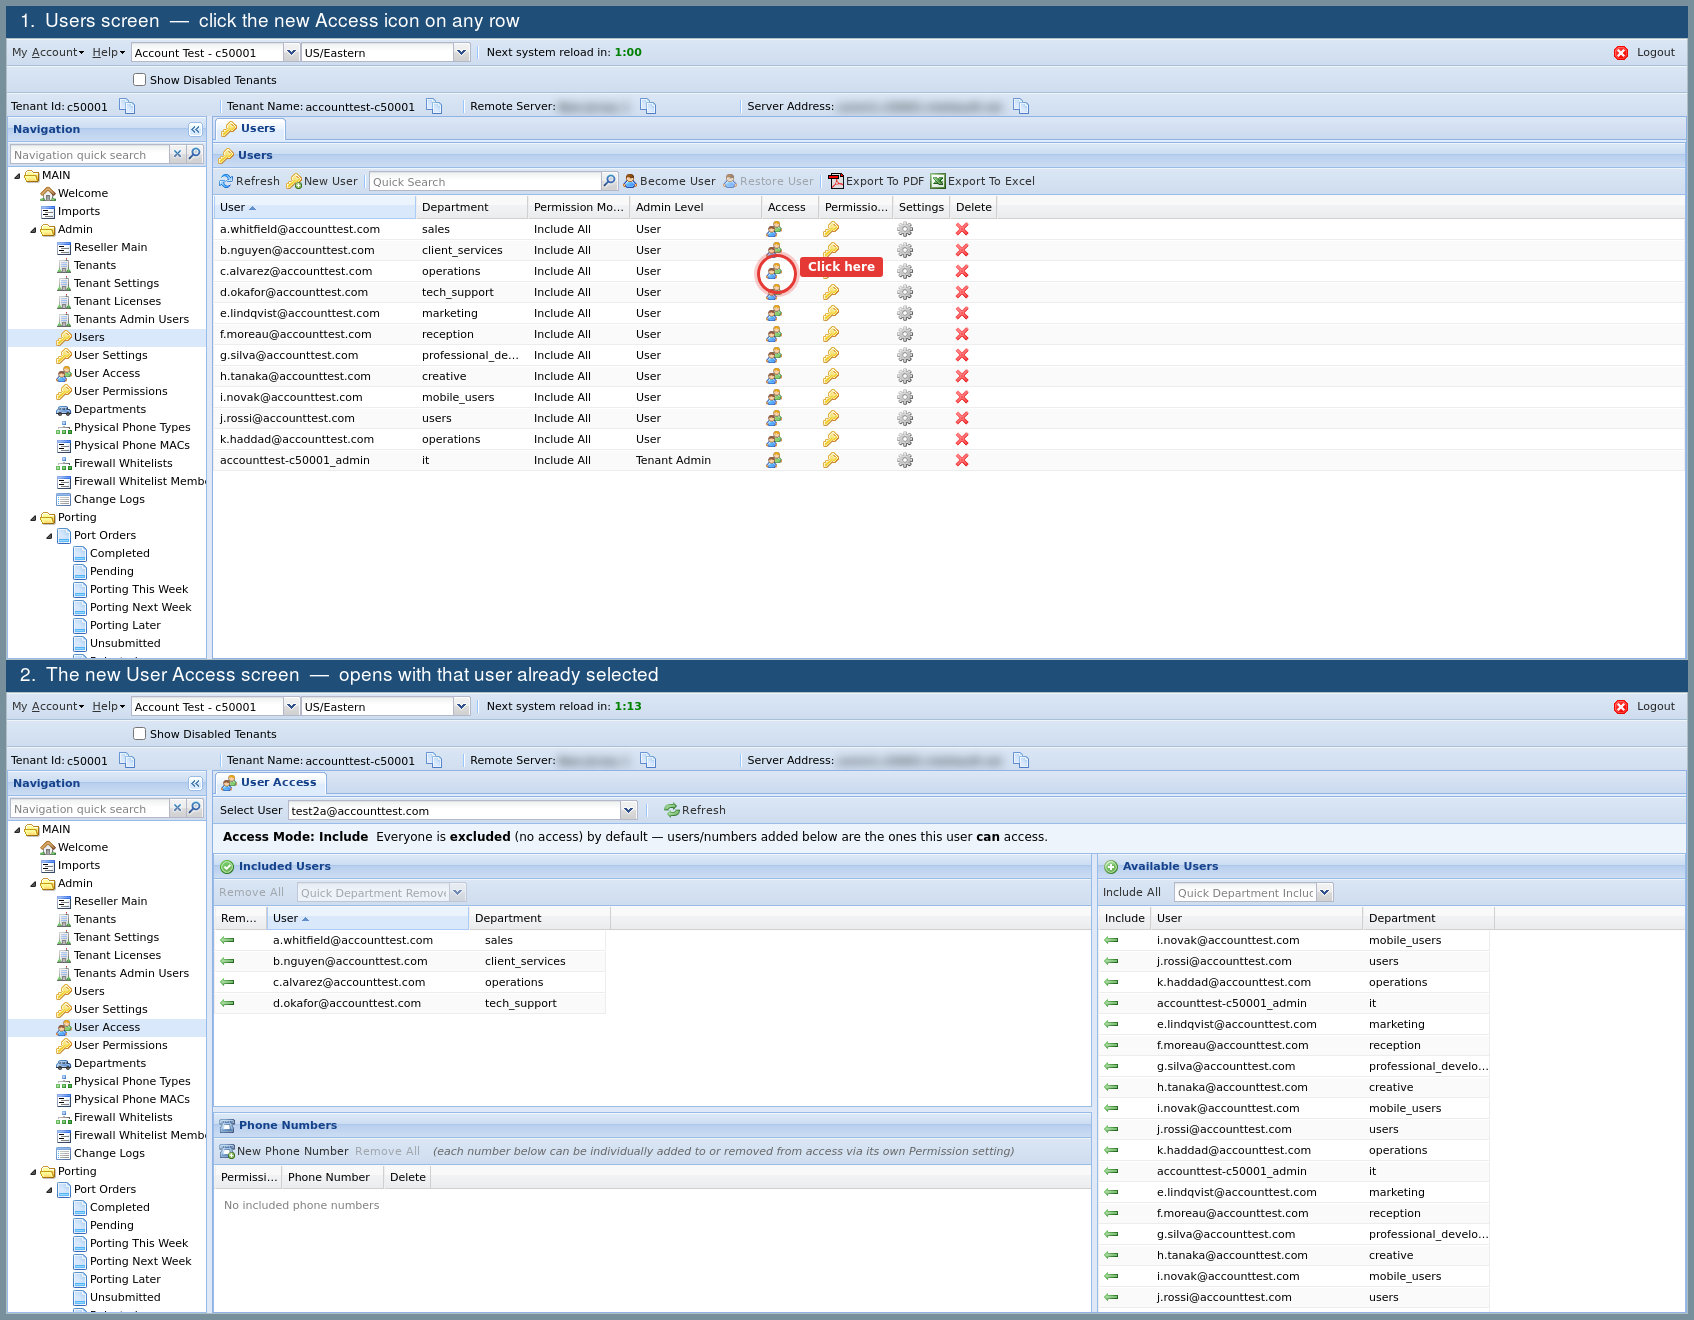Open Permissions key icon for i.novak row

[831, 397]
